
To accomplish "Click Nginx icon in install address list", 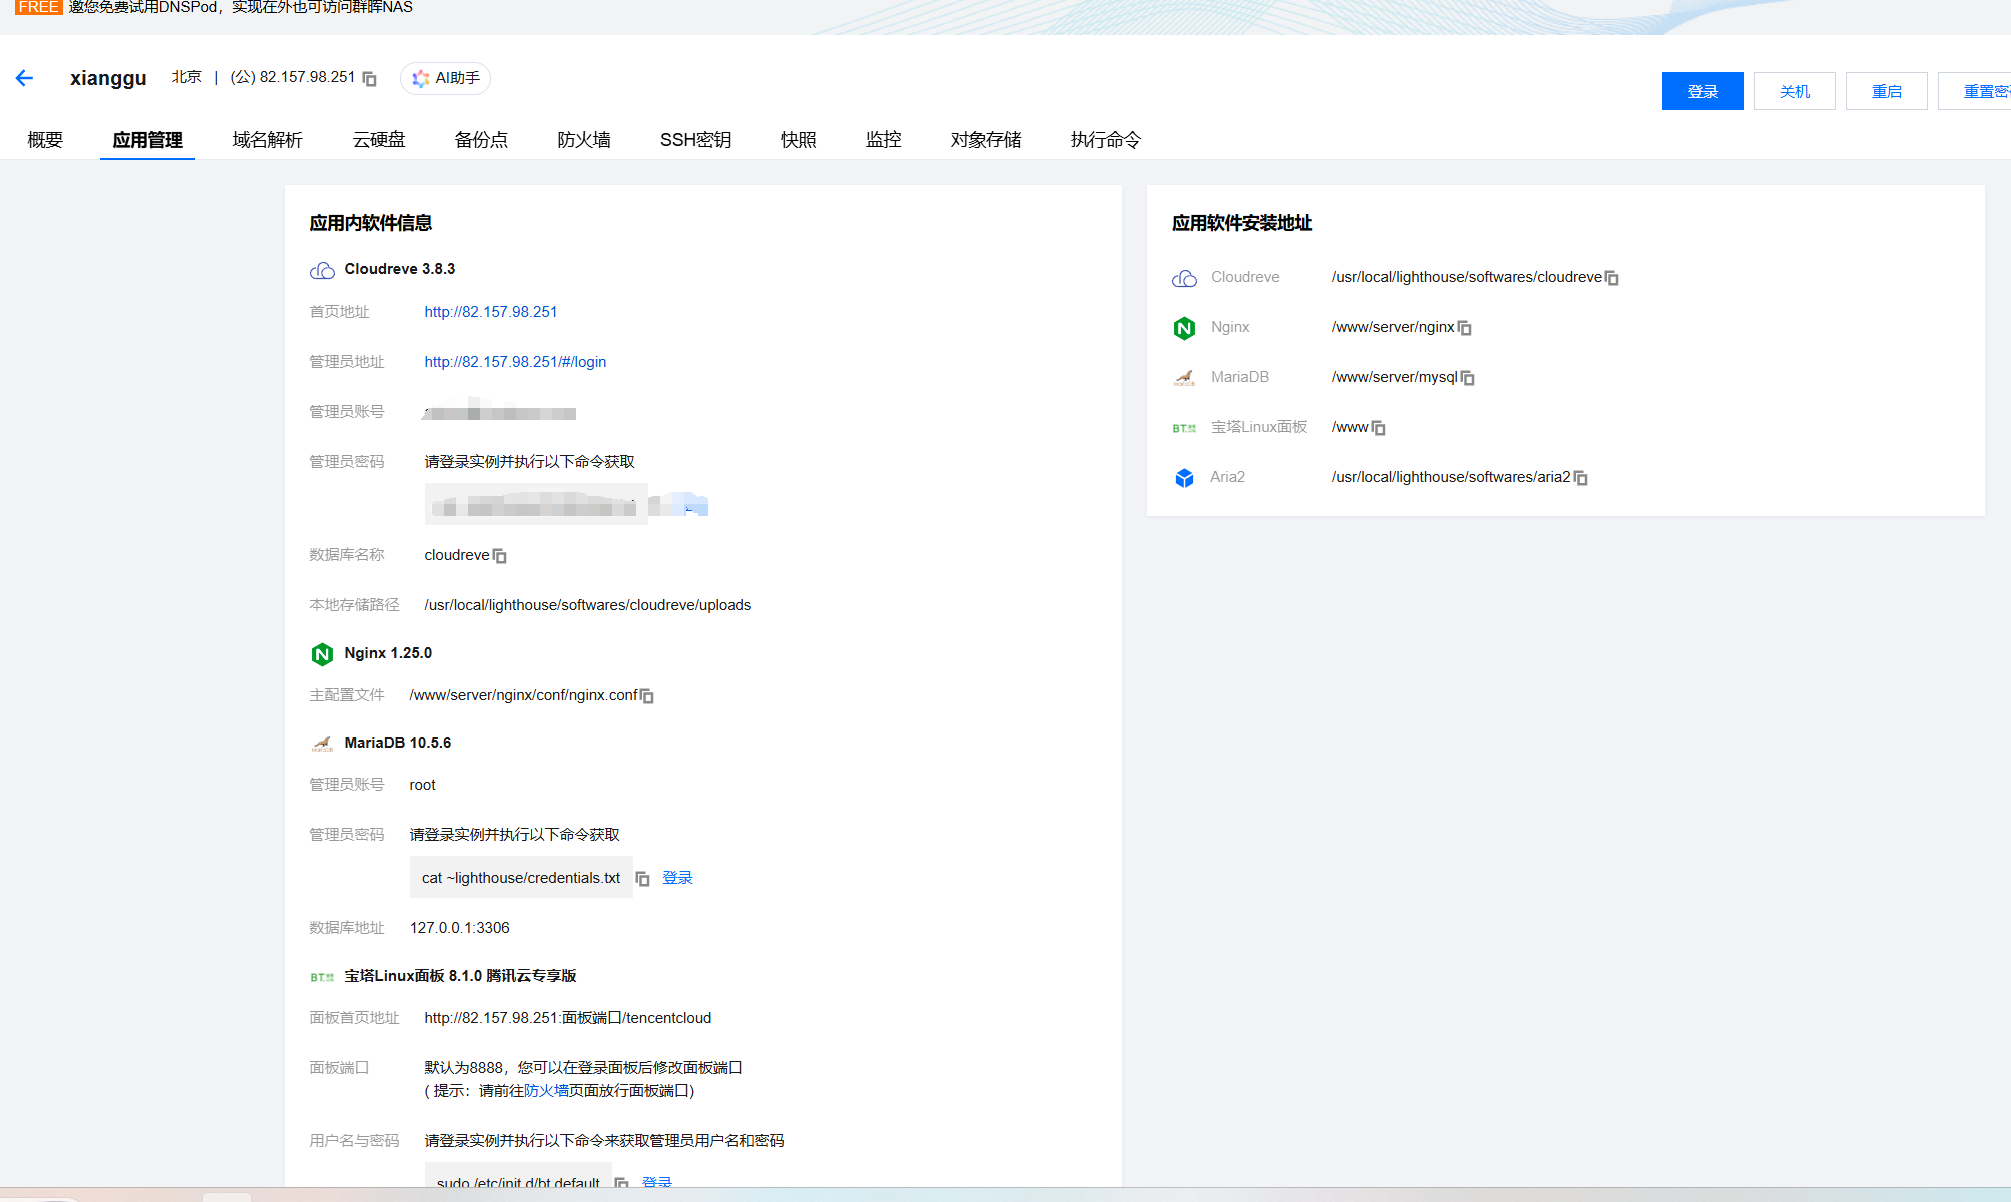I will pos(1184,328).
